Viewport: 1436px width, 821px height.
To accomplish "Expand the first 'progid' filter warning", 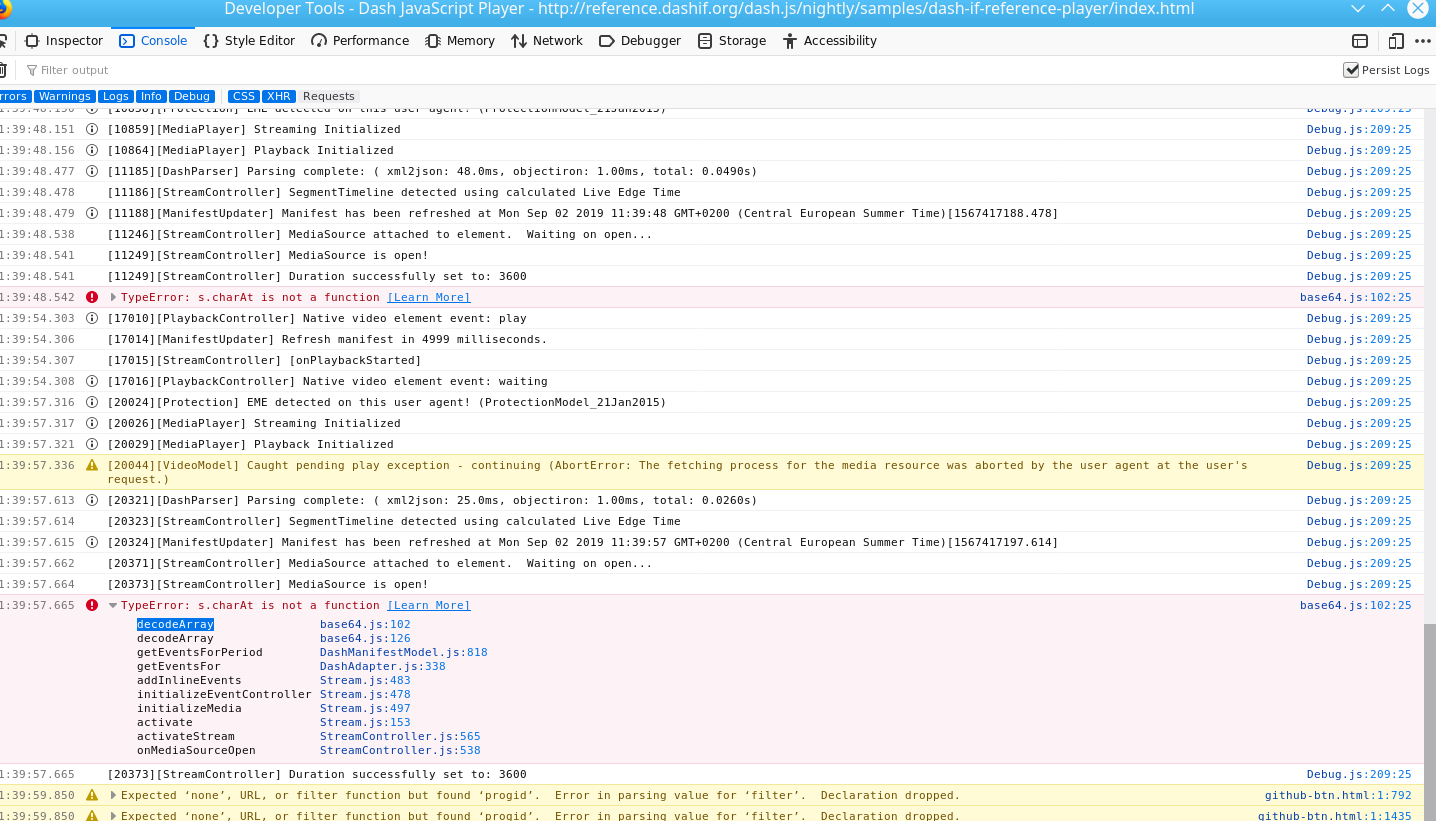I will point(113,796).
